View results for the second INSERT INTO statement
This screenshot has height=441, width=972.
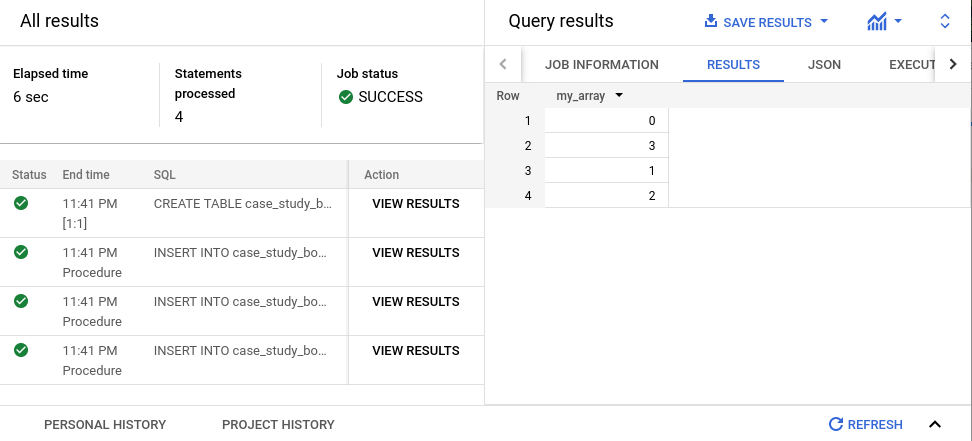415,302
